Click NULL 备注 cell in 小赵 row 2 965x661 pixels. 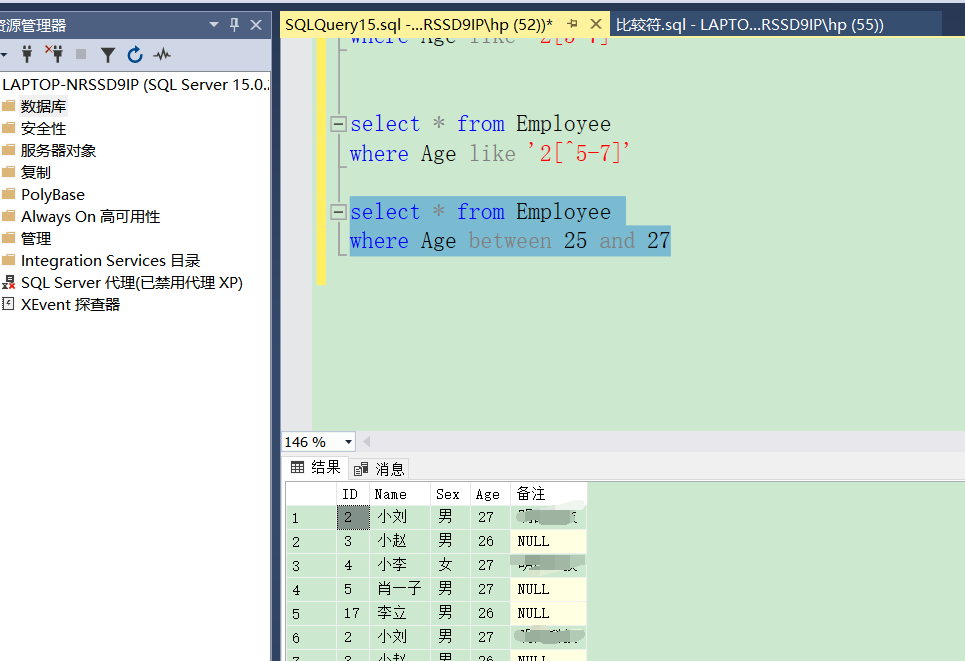click(548, 542)
